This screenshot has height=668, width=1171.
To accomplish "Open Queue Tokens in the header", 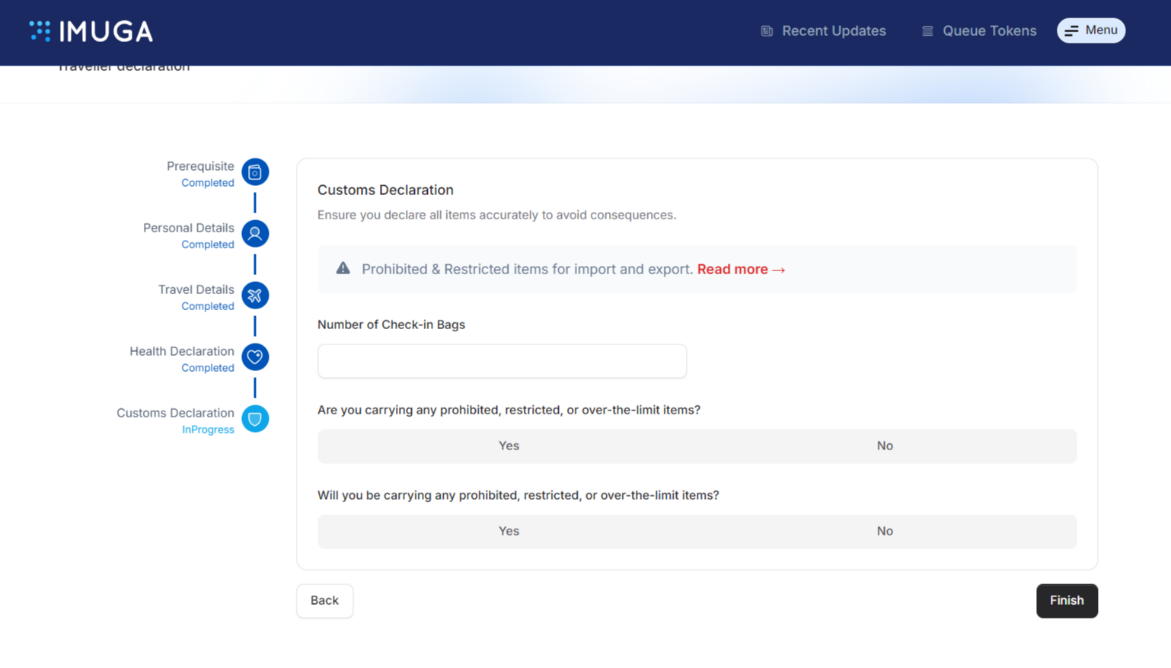I will (989, 31).
